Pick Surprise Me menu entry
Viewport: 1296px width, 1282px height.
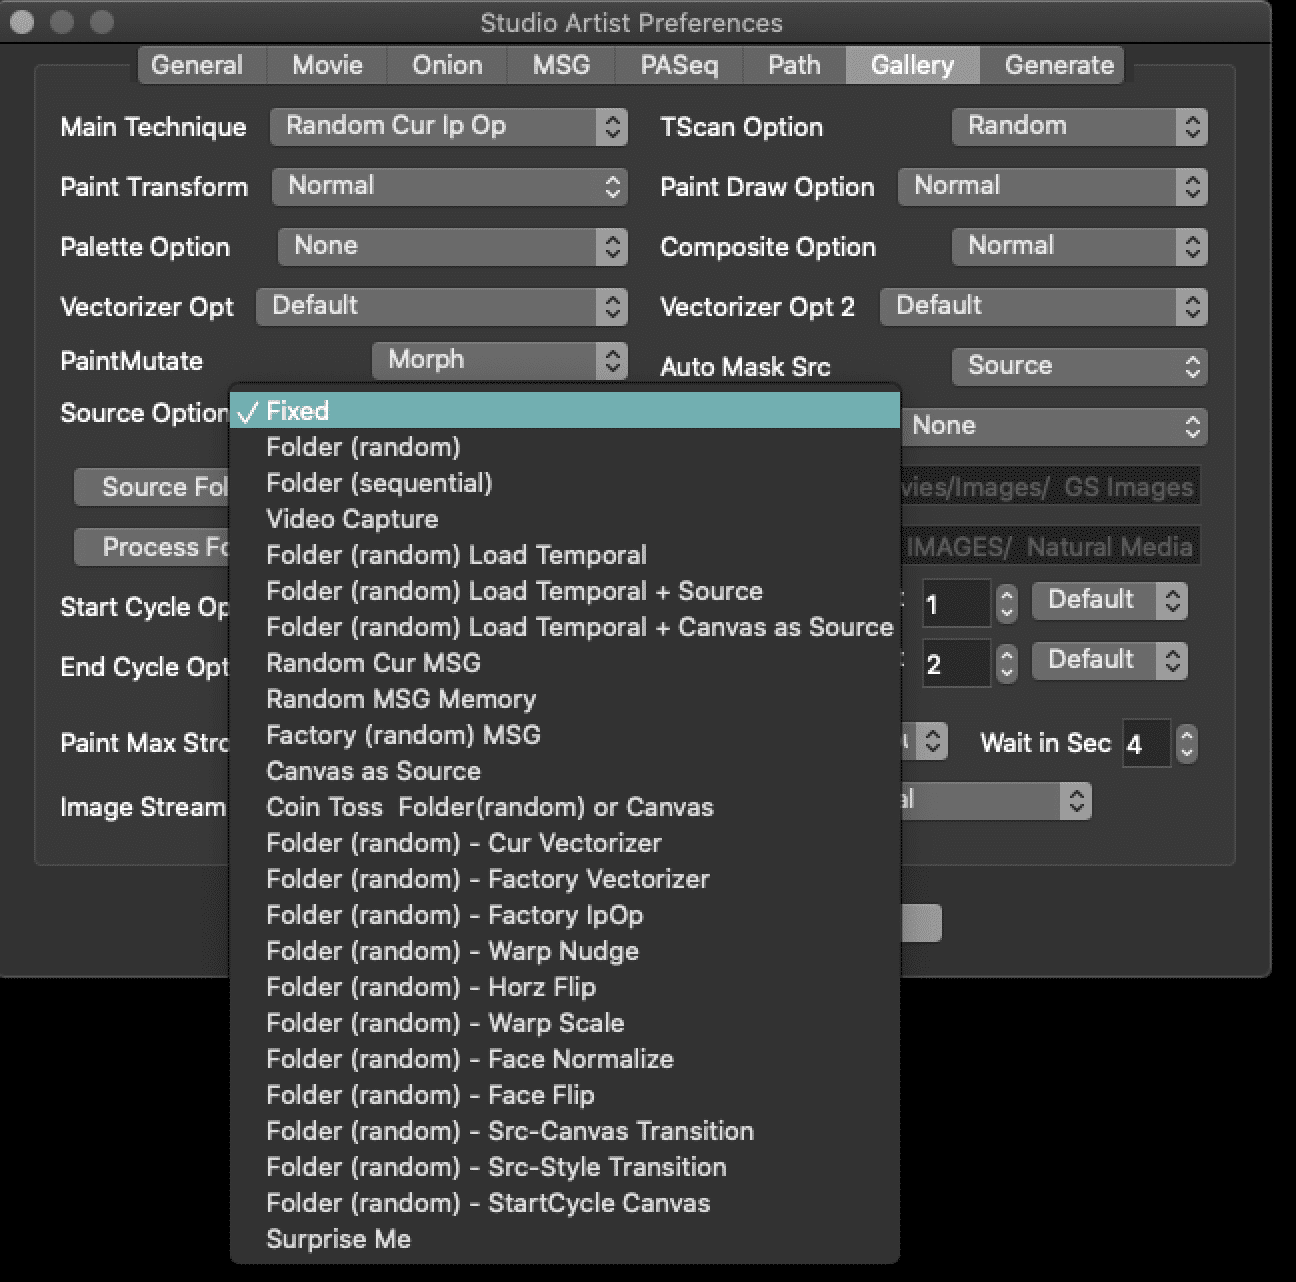click(565, 1239)
